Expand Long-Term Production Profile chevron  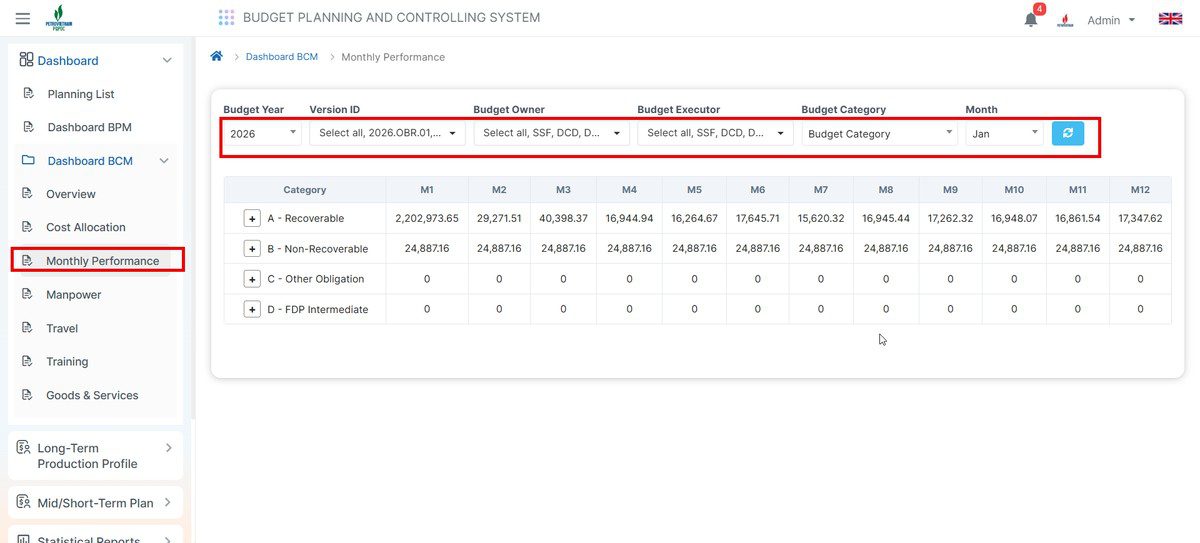pos(168,448)
